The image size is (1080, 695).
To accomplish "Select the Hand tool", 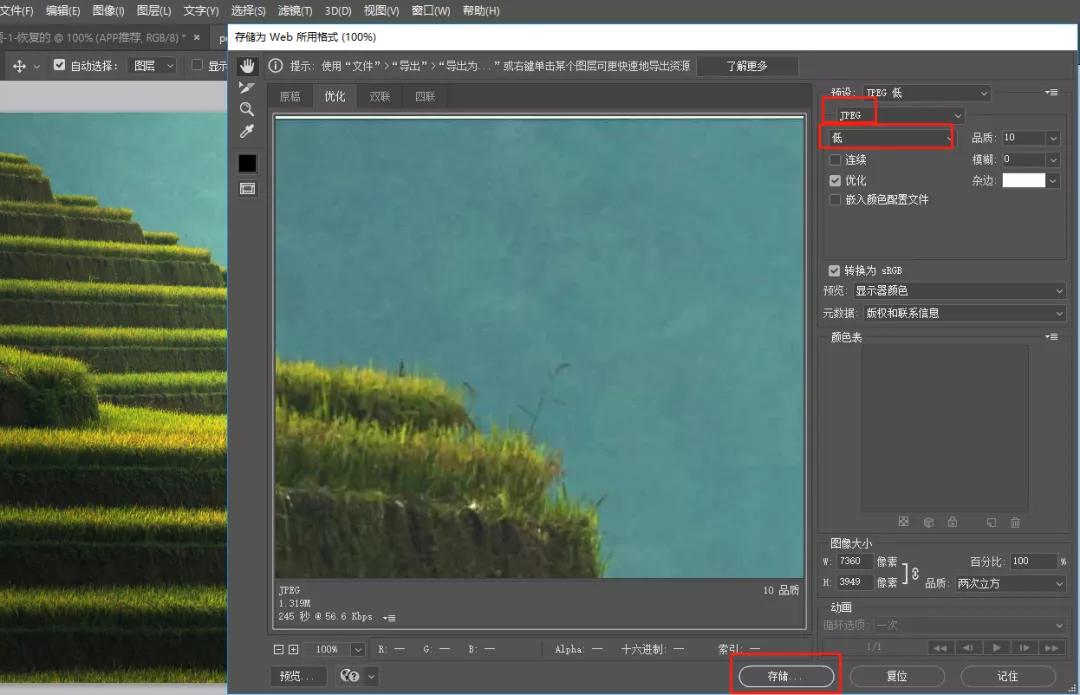I will pos(247,65).
